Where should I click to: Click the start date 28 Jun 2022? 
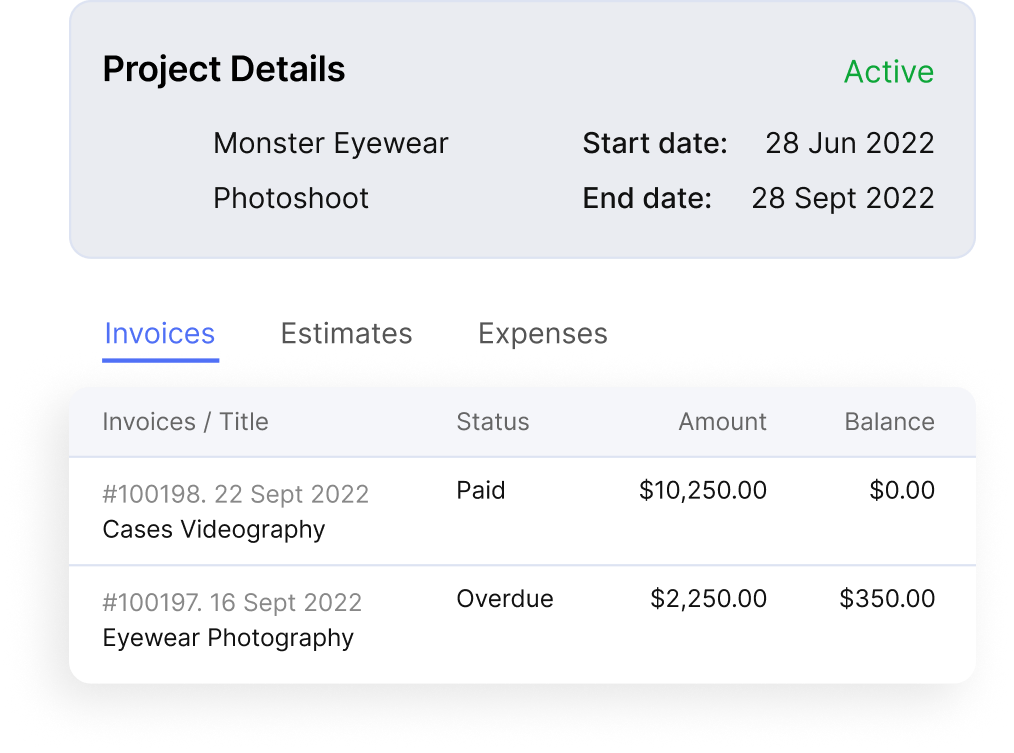pos(850,143)
